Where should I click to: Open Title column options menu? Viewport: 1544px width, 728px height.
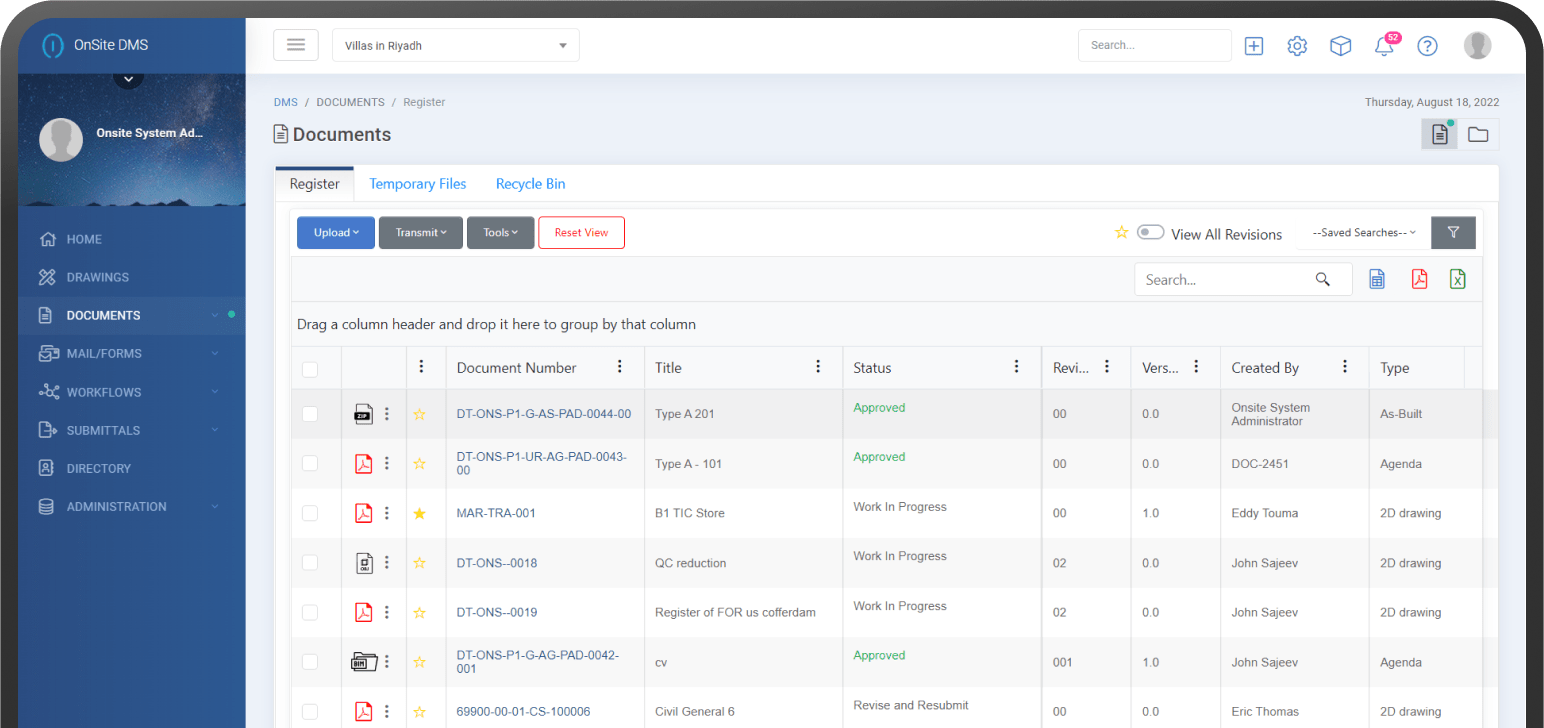[x=818, y=367]
